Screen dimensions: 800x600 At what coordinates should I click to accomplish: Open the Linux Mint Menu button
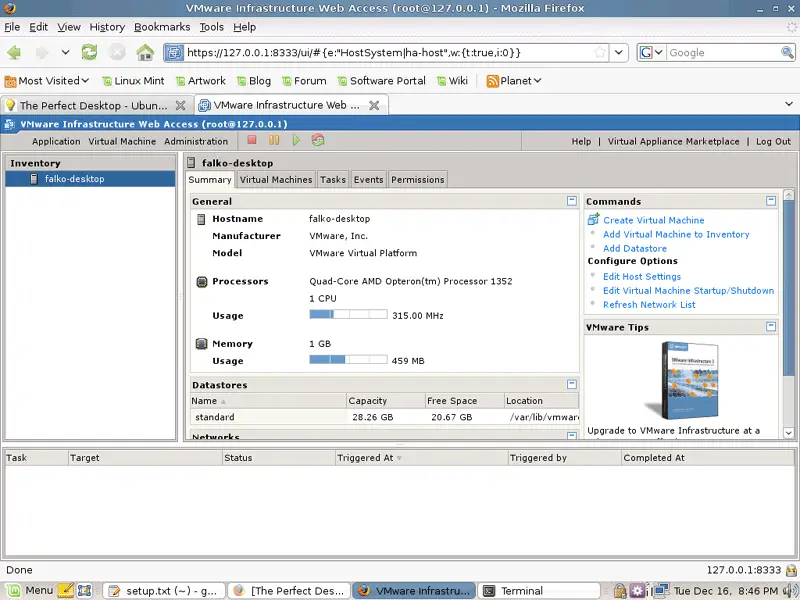pos(30,590)
